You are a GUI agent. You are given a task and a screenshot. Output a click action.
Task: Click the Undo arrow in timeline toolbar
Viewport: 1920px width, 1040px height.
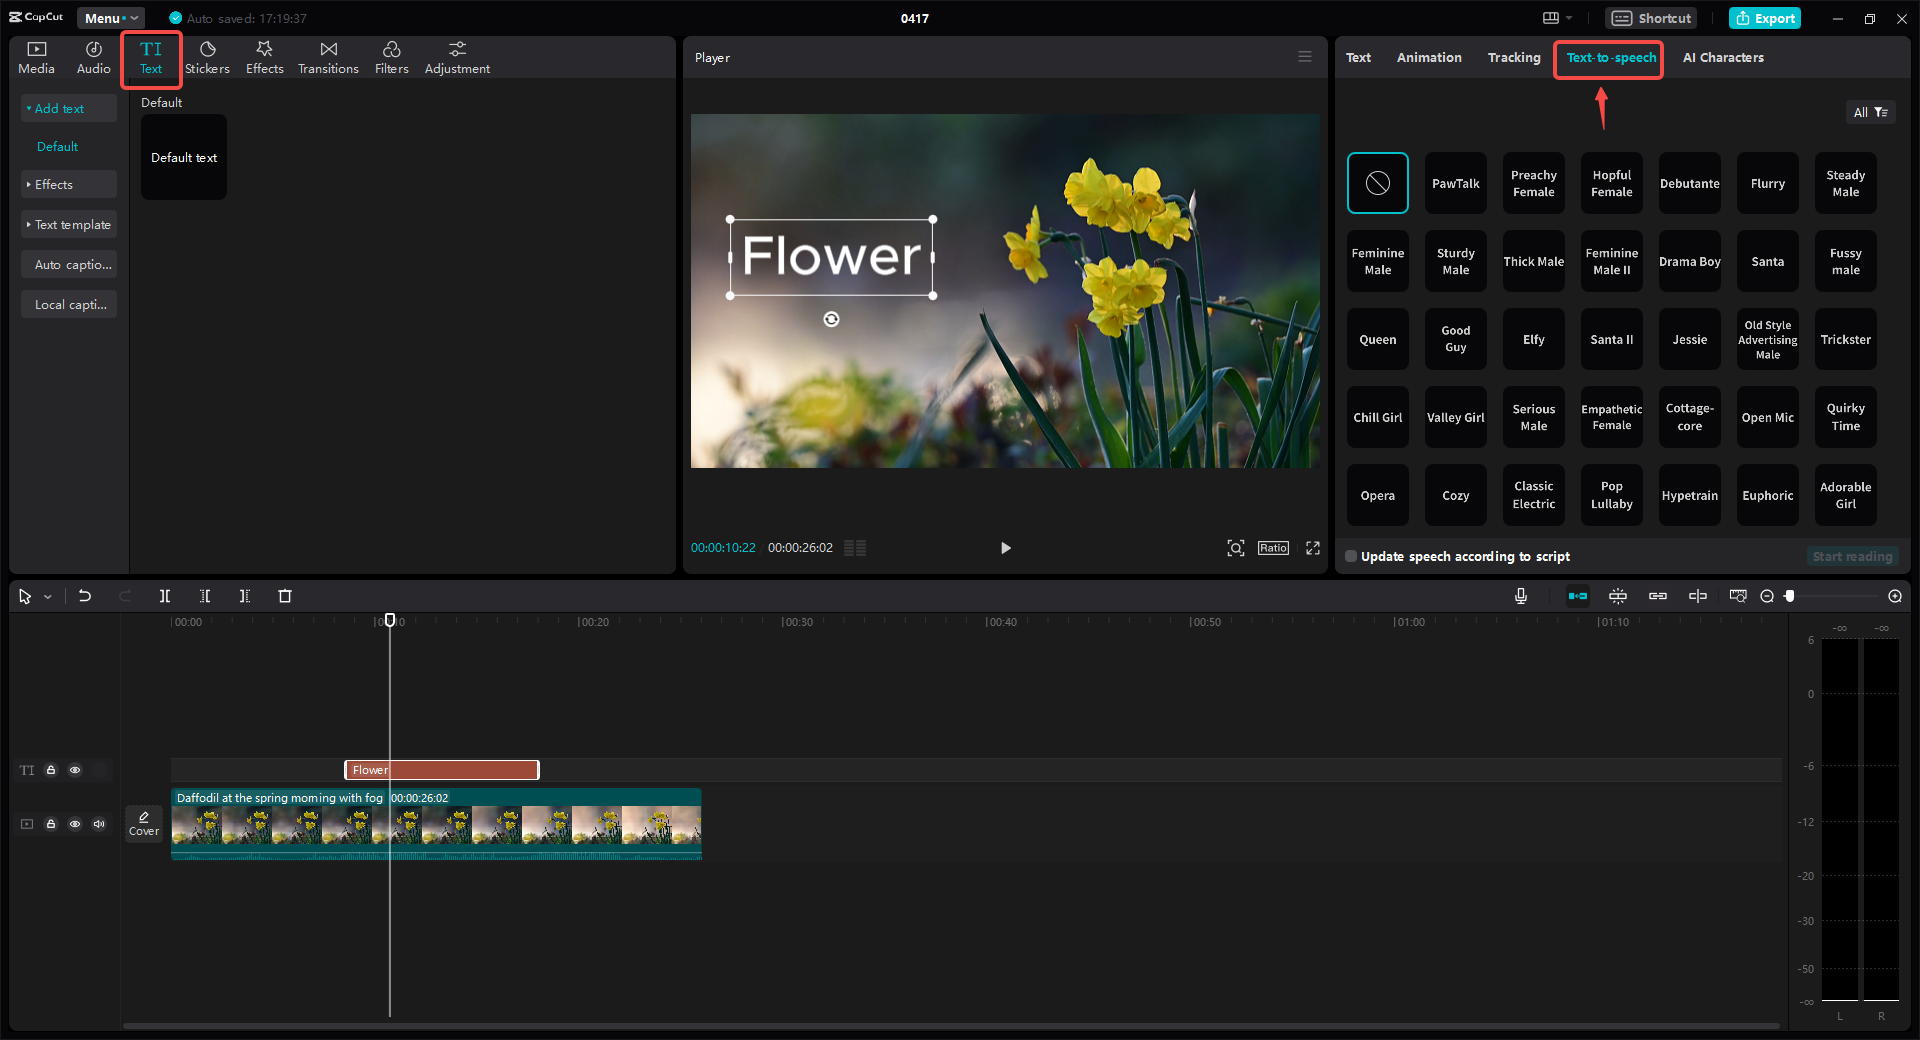(x=85, y=596)
